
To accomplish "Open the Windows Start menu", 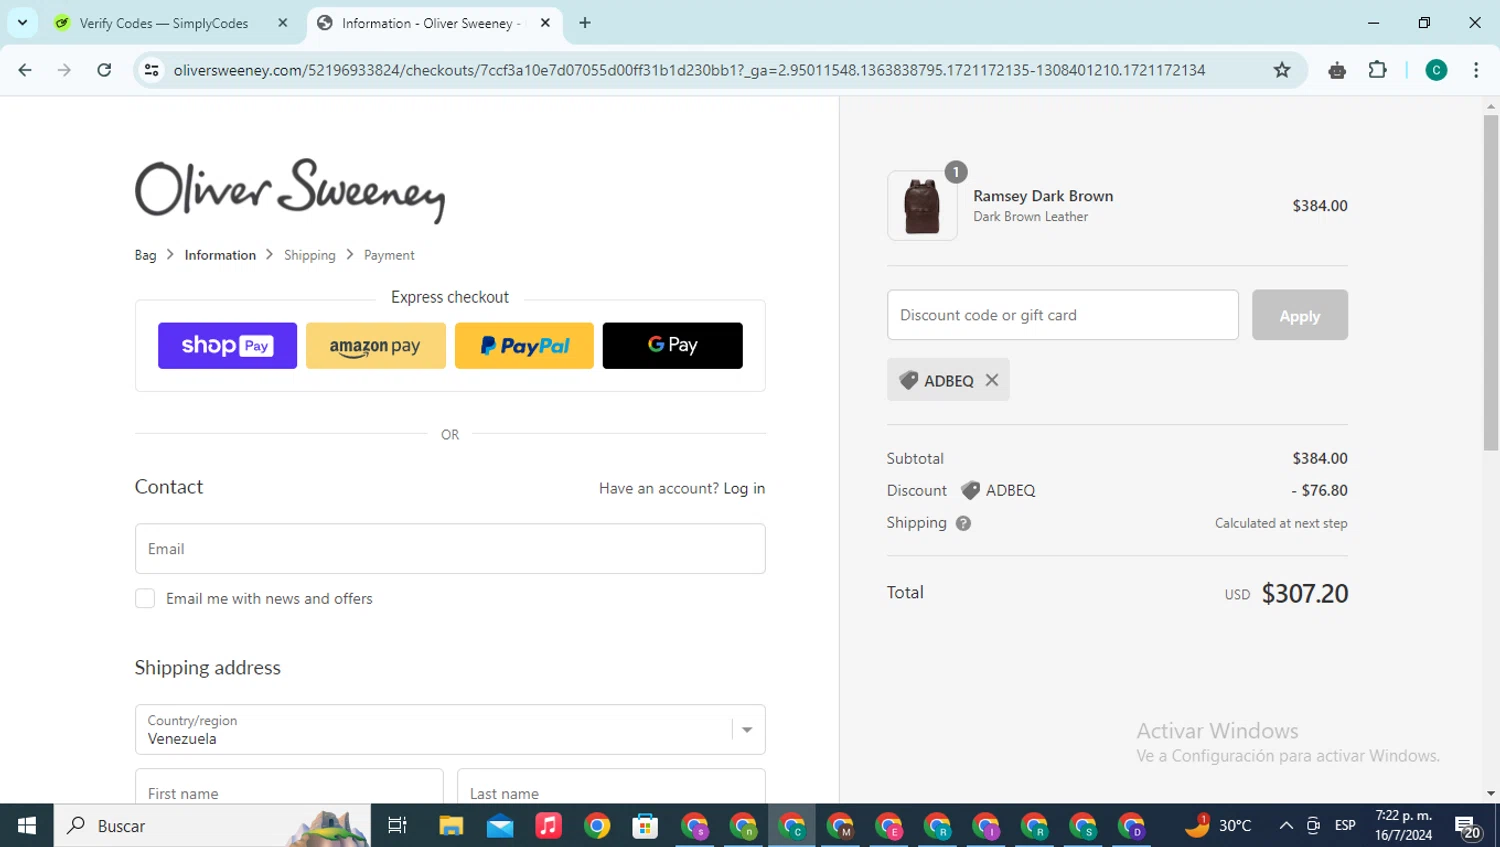I will coord(27,825).
